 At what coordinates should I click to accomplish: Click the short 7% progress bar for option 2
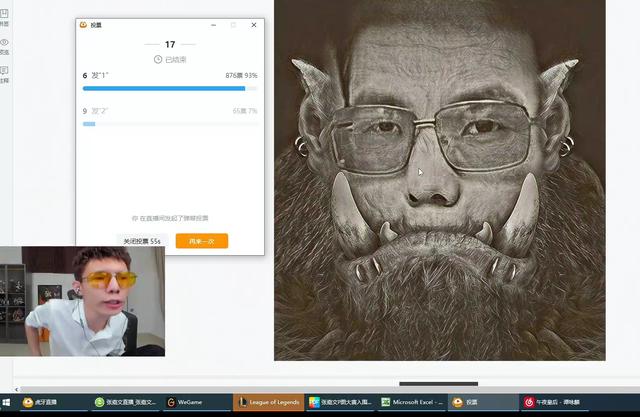(x=89, y=124)
